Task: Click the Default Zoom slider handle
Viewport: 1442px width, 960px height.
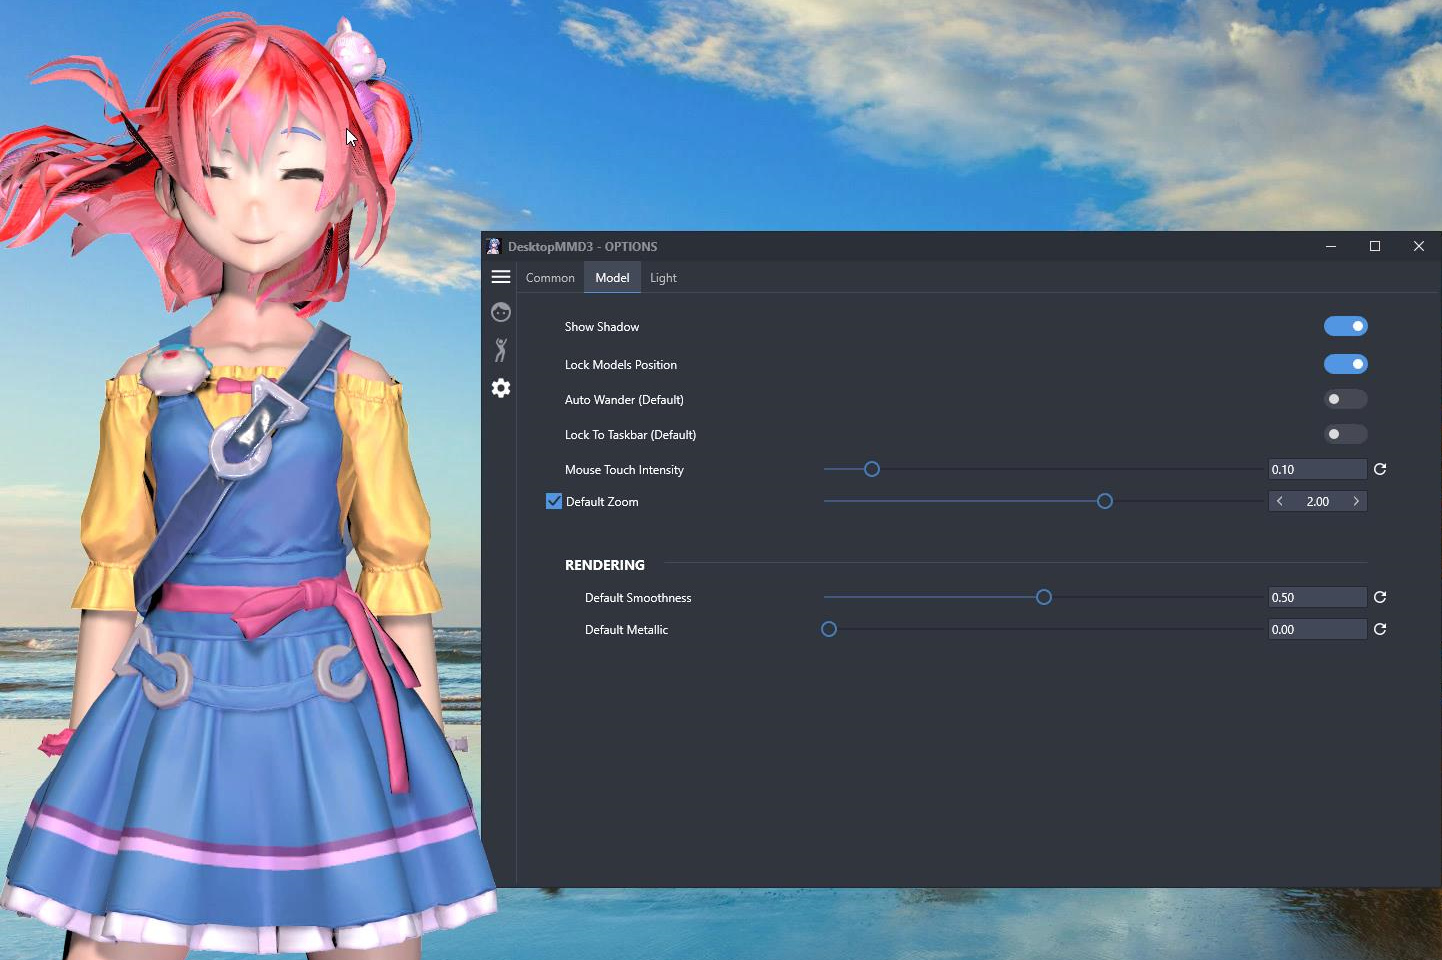Action: pos(1105,501)
